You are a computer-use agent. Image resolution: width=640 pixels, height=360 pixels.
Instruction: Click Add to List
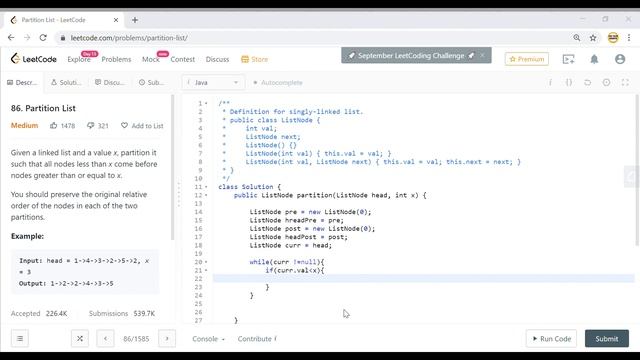coord(142,126)
